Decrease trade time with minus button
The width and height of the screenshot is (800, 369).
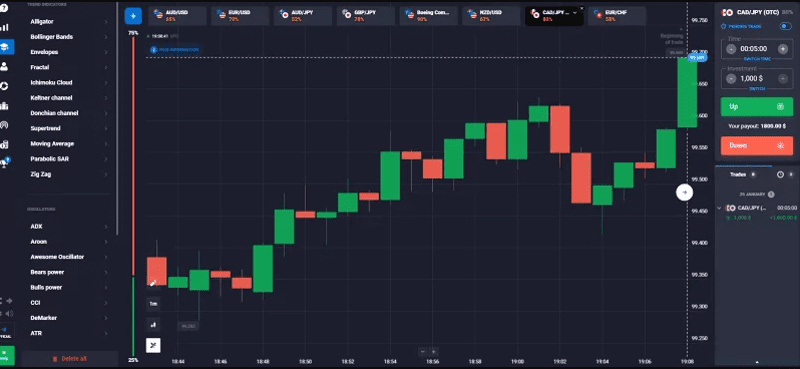click(x=731, y=49)
